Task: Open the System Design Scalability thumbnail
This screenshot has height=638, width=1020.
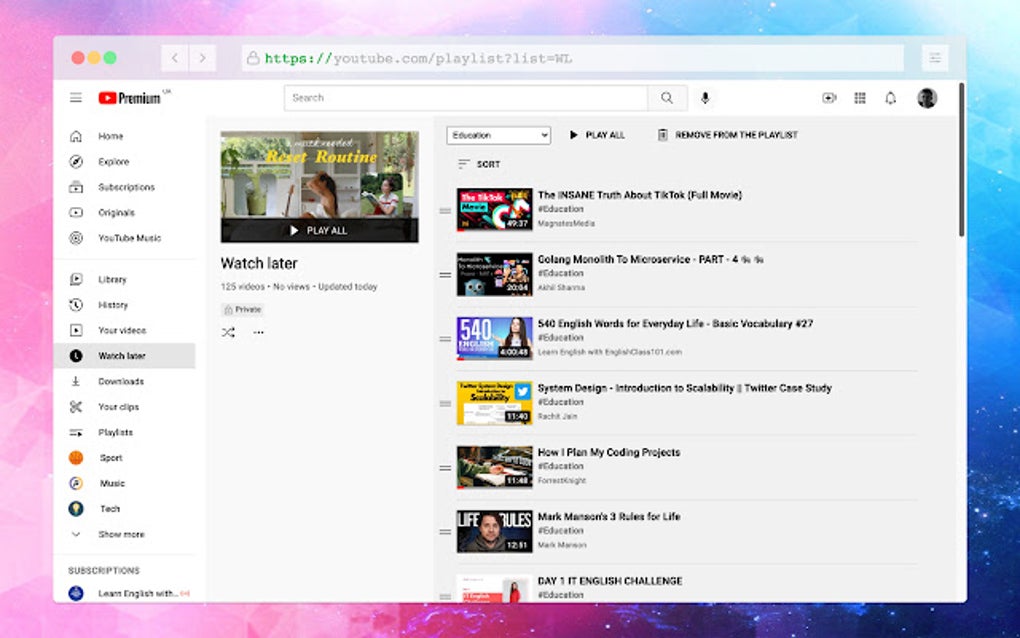Action: 494,403
